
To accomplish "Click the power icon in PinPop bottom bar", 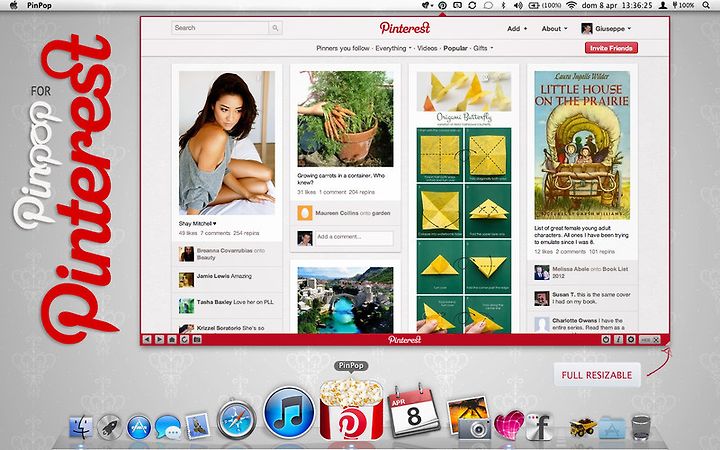I will [606, 339].
